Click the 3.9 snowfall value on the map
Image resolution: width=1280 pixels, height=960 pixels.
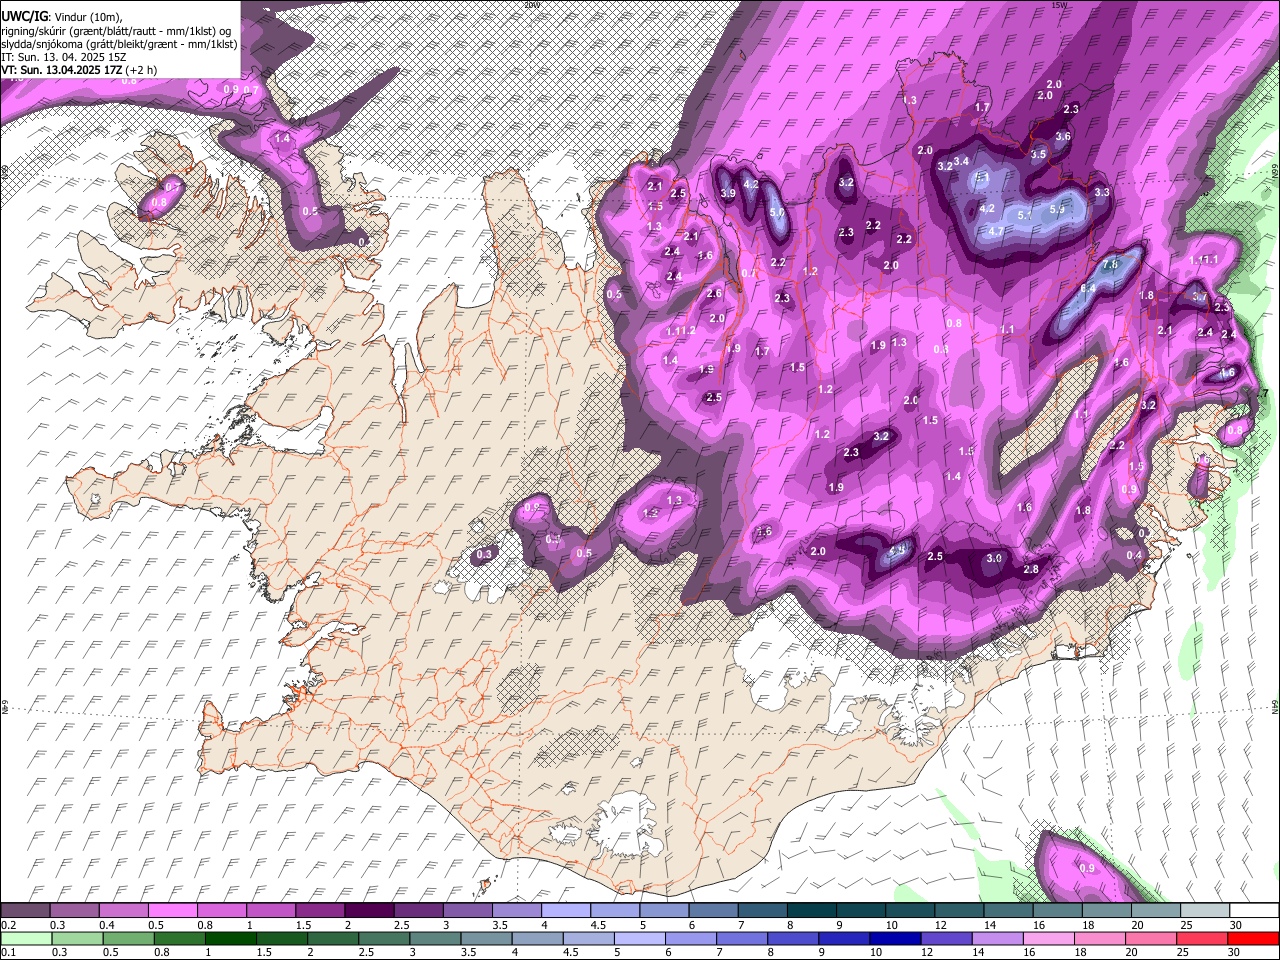click(x=728, y=193)
